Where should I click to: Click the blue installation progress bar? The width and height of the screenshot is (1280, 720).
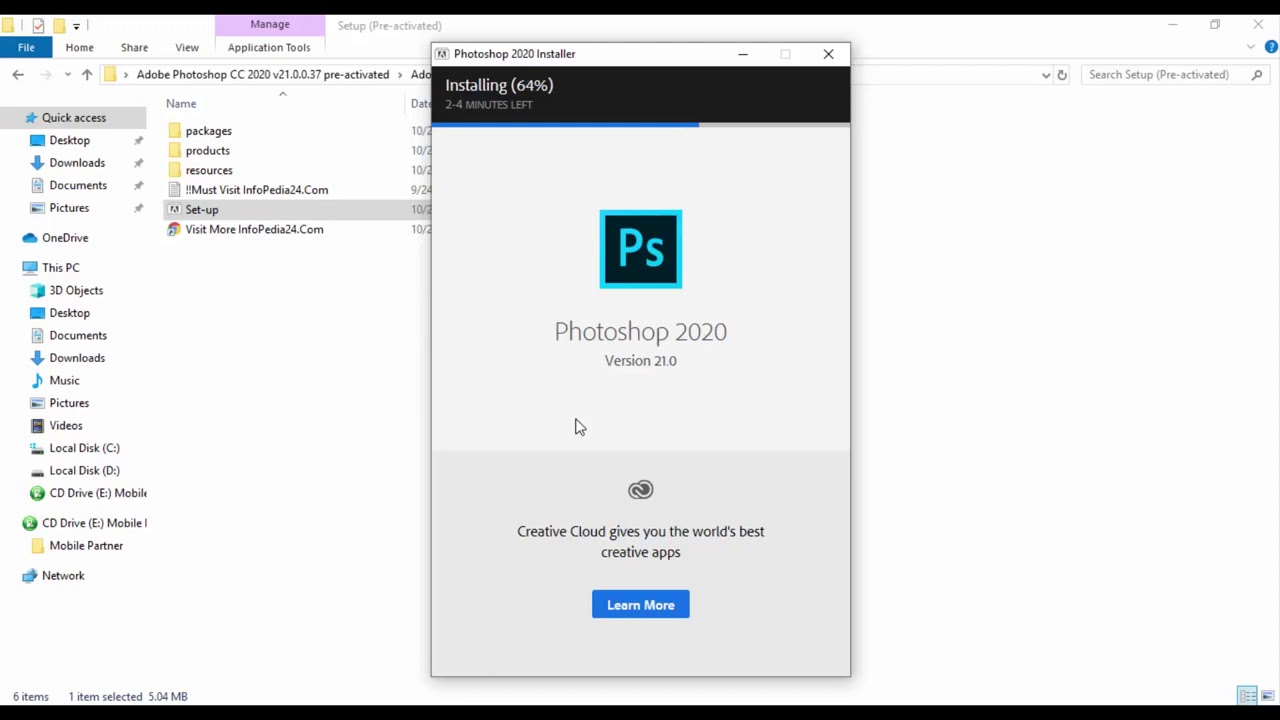coord(565,124)
